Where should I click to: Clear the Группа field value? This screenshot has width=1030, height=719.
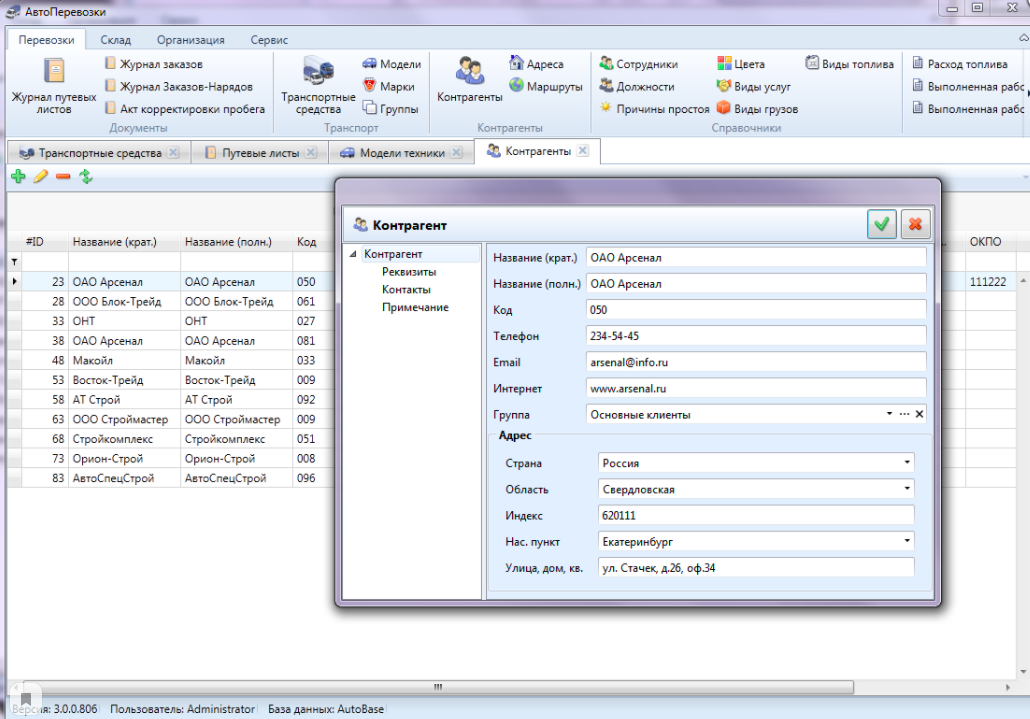pyautogui.click(x=920, y=414)
